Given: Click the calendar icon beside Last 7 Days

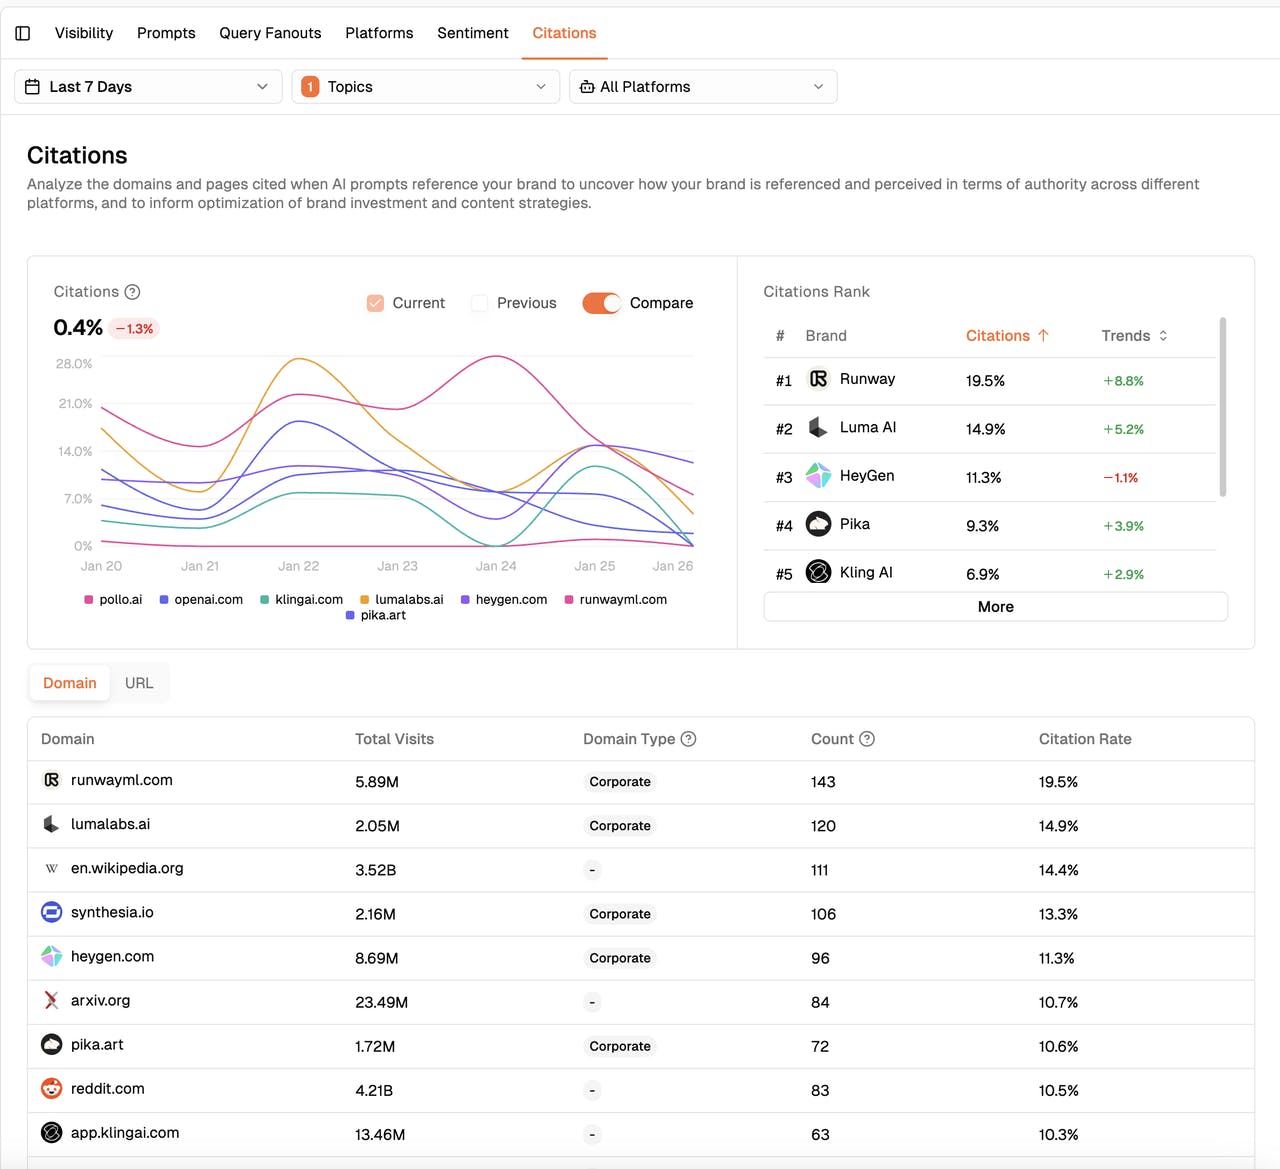Looking at the screenshot, I should tap(32, 87).
